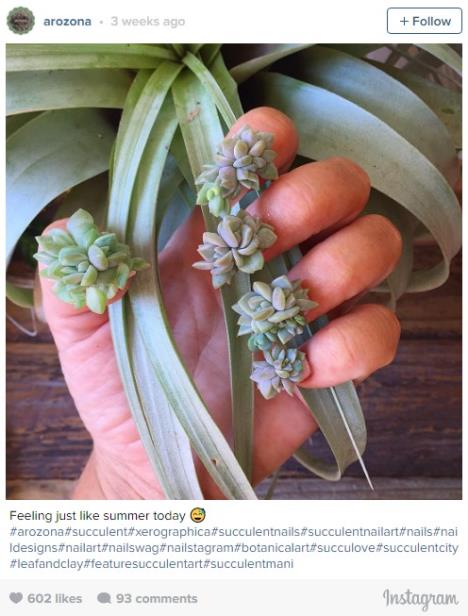Open the #leafandclay hashtag
Image resolution: width=468 pixels, height=616 pixels.
pos(46,564)
